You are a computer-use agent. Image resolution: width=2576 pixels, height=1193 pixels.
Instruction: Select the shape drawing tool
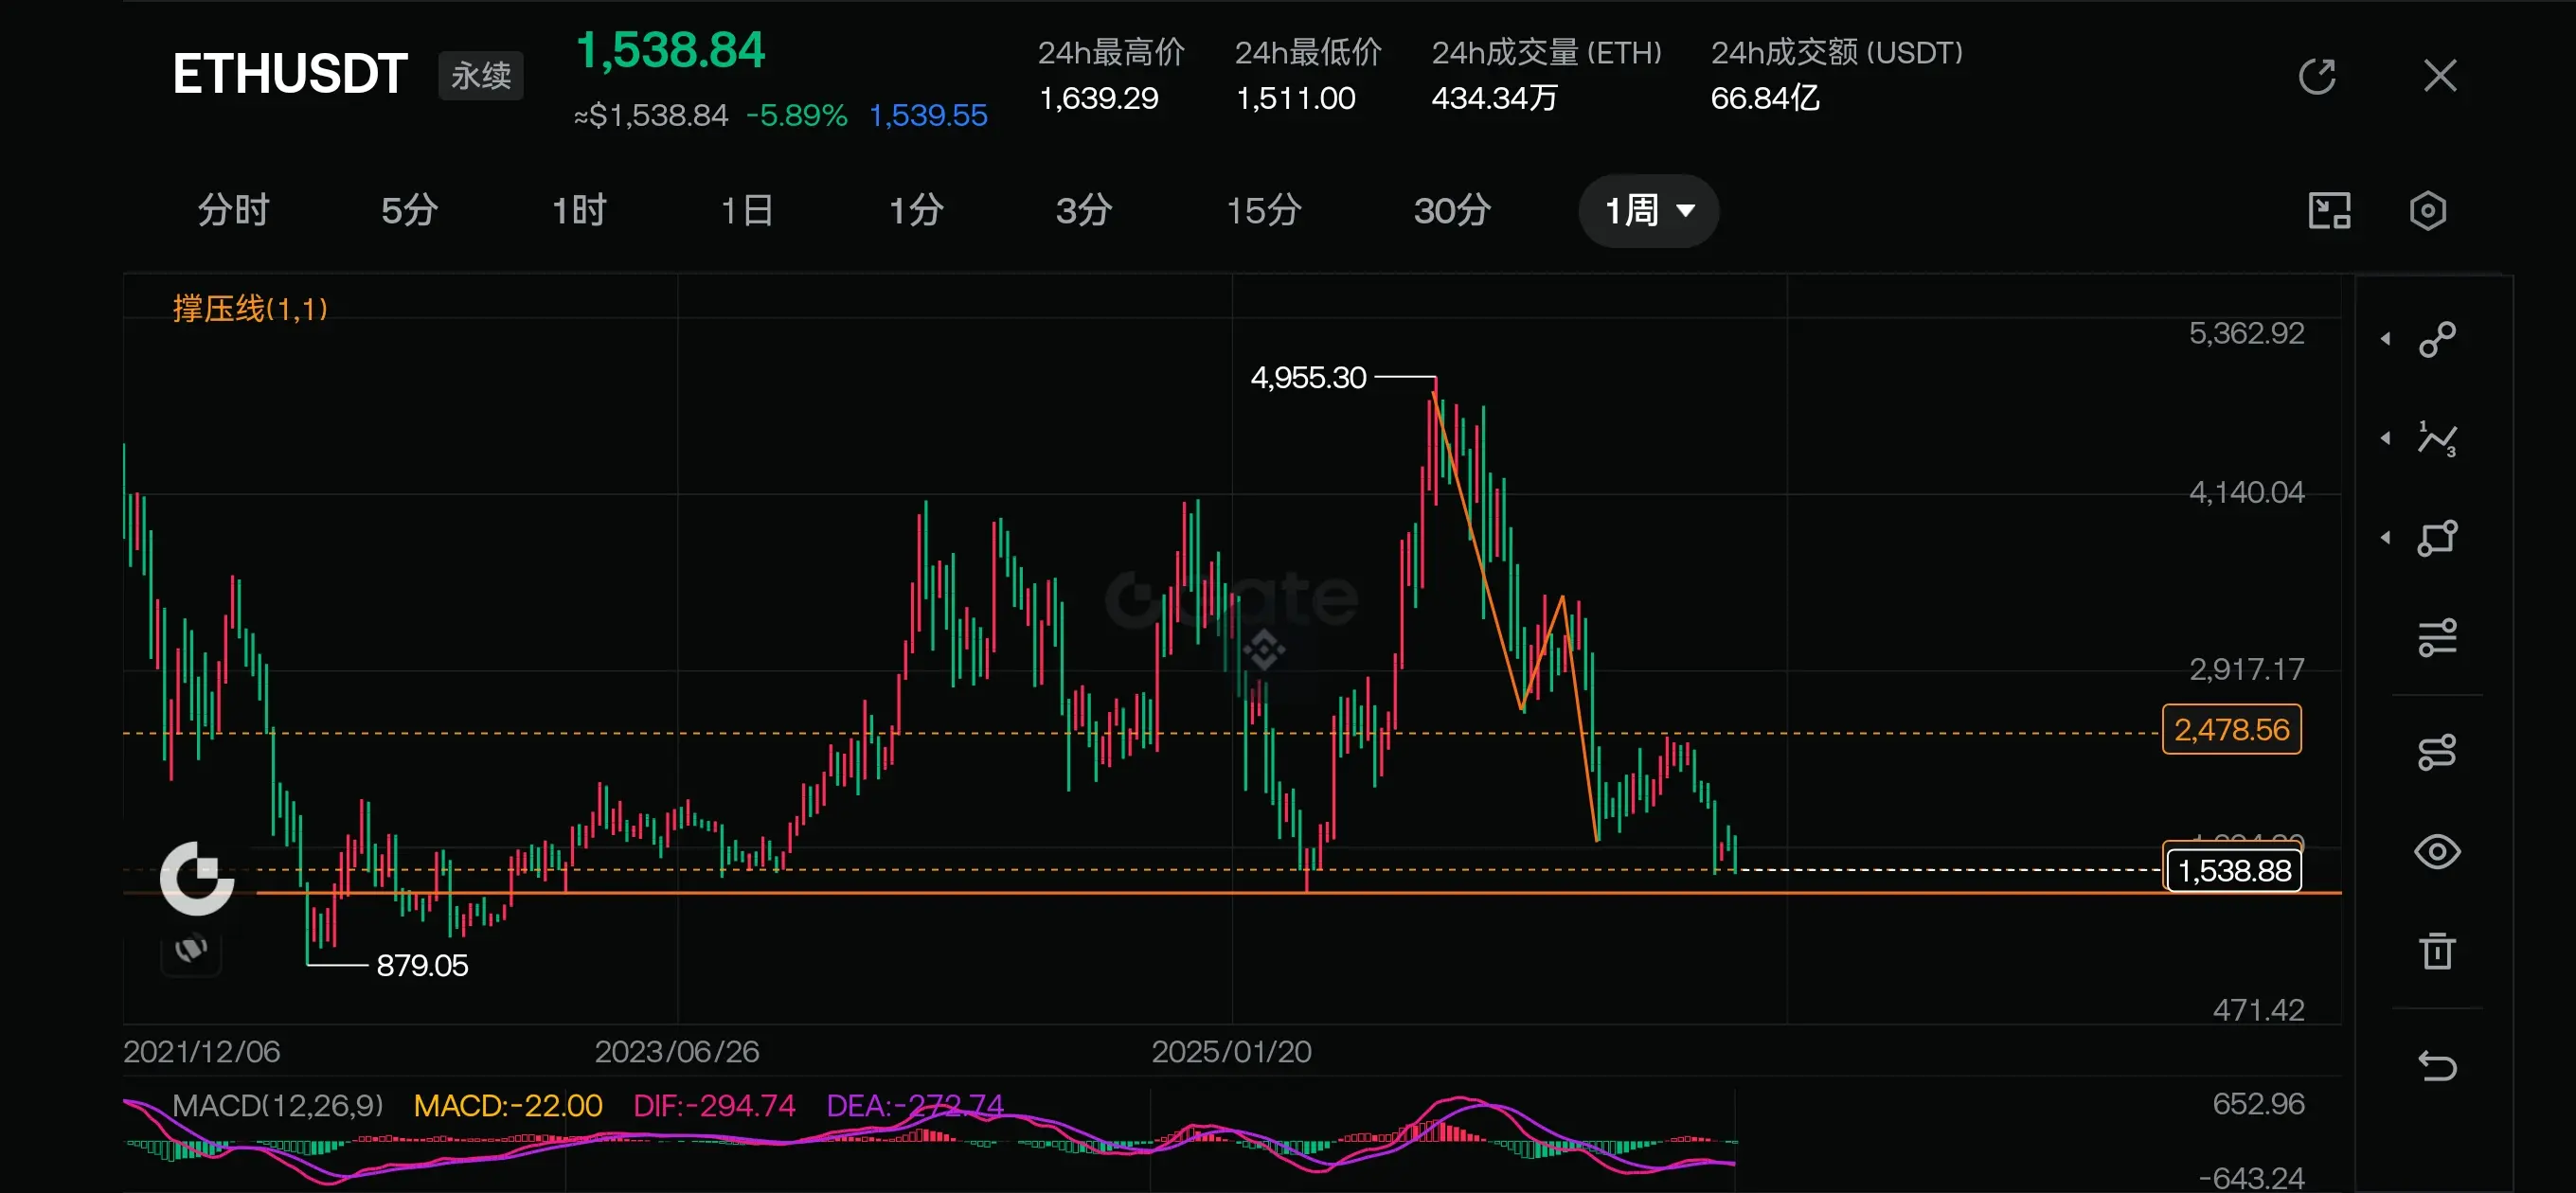pos(2437,538)
